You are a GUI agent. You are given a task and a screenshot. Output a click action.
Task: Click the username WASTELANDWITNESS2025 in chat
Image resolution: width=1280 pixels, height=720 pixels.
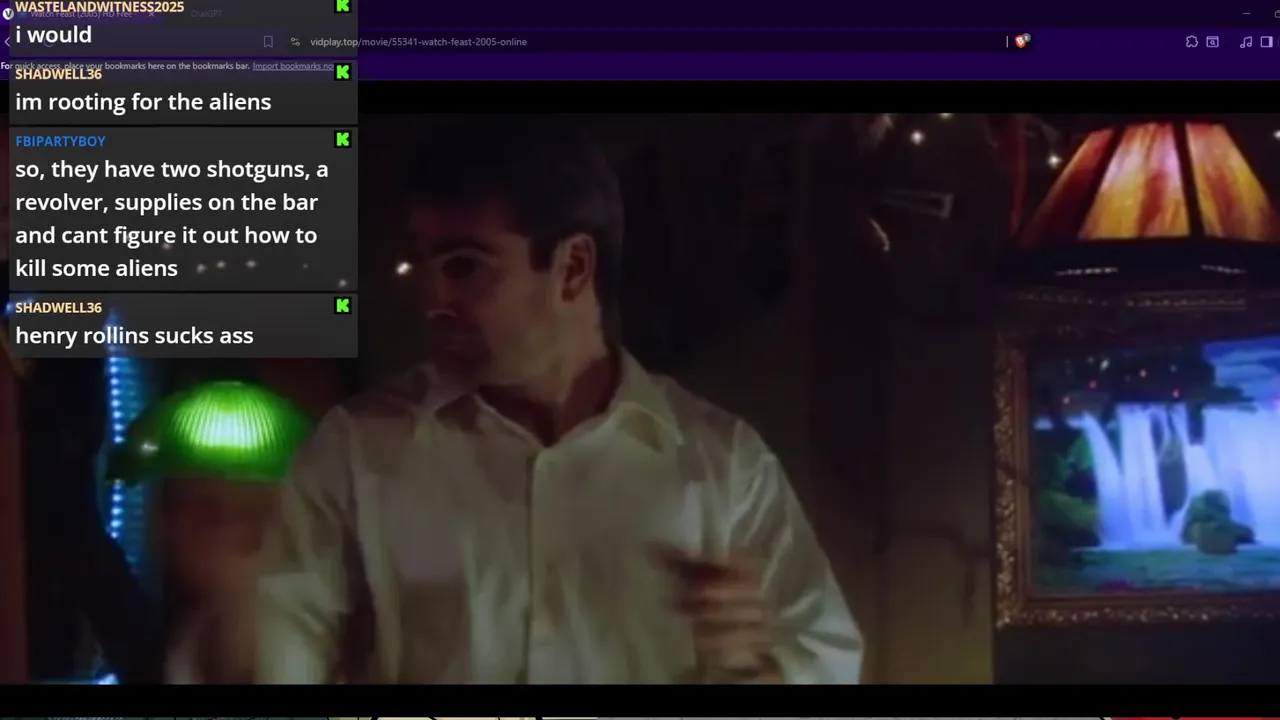point(99,7)
